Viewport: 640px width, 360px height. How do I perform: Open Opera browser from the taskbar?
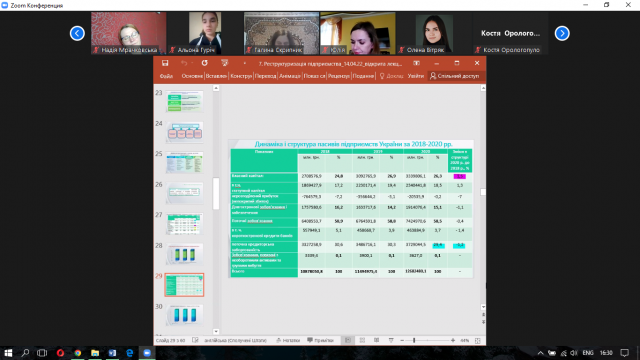(60, 353)
